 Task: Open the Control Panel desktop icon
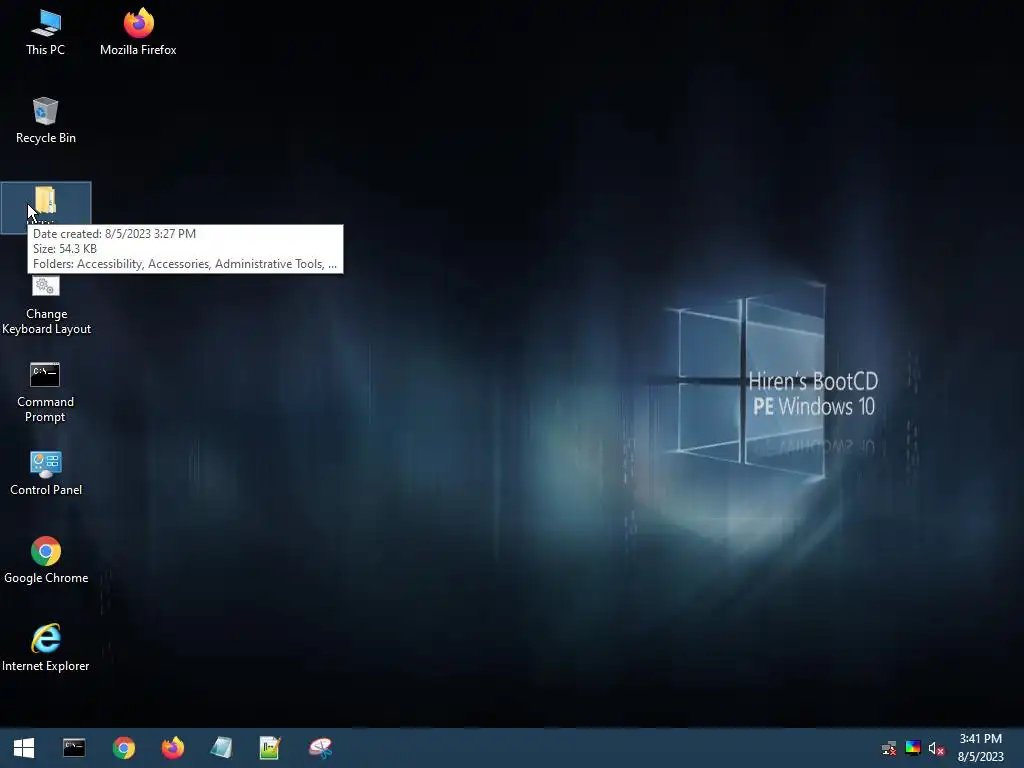(x=46, y=474)
